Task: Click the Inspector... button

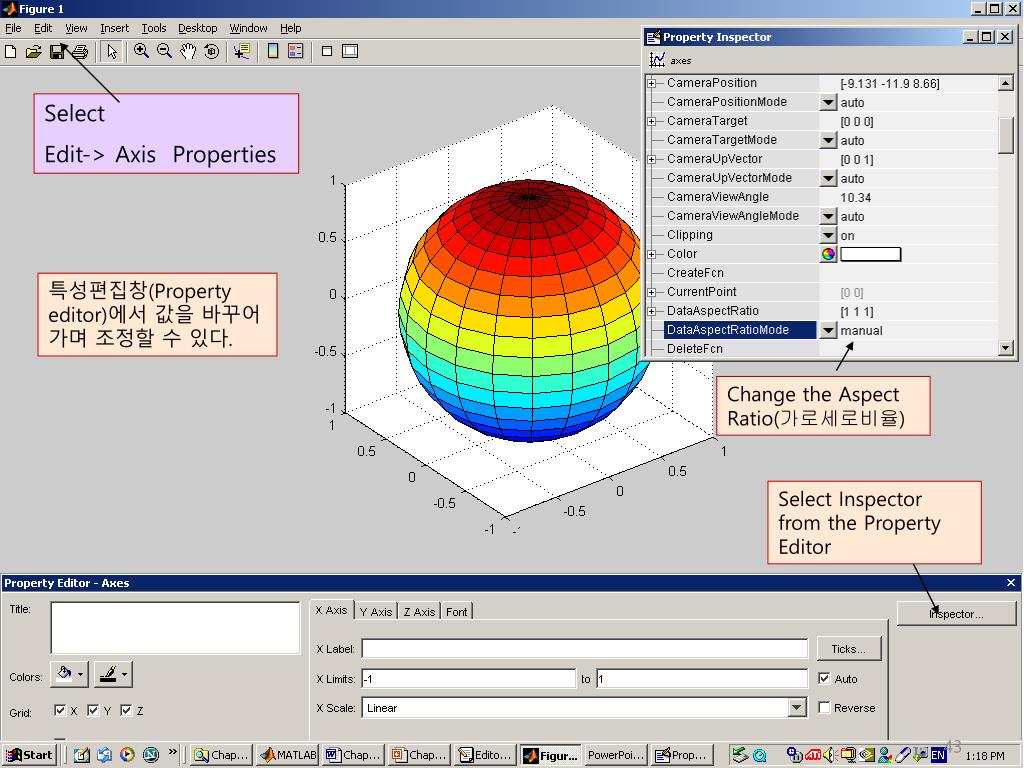Action: tap(956, 614)
